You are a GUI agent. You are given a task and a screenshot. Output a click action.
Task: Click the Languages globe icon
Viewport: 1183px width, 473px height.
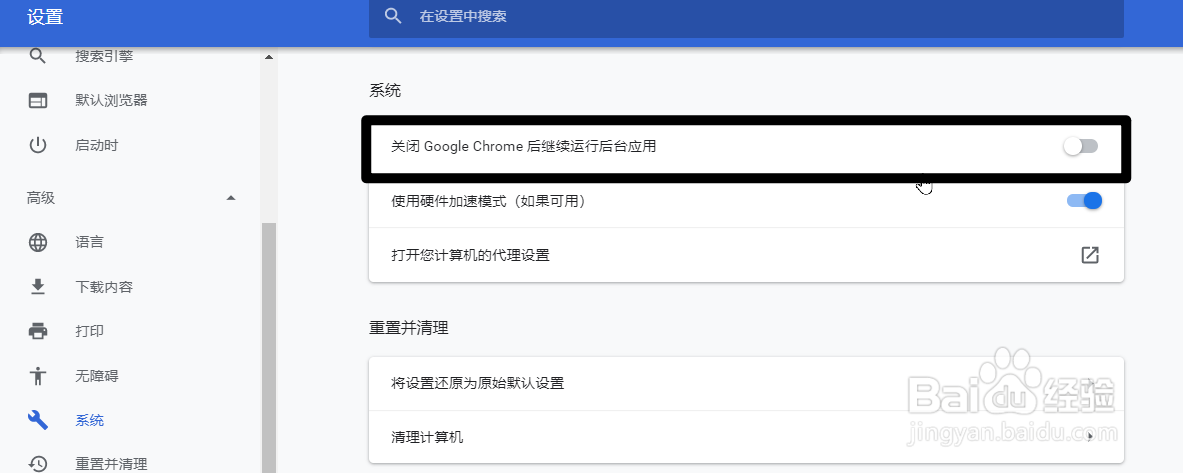(x=38, y=242)
